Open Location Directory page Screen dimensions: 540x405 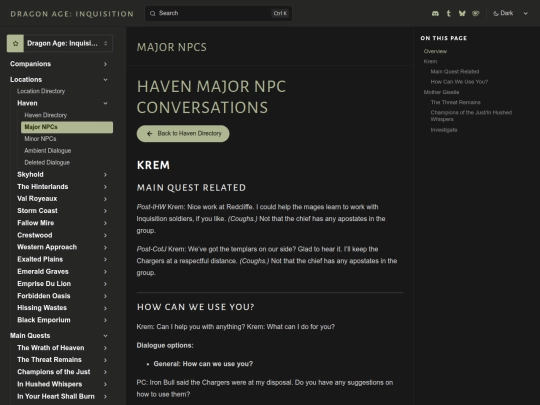pos(41,91)
